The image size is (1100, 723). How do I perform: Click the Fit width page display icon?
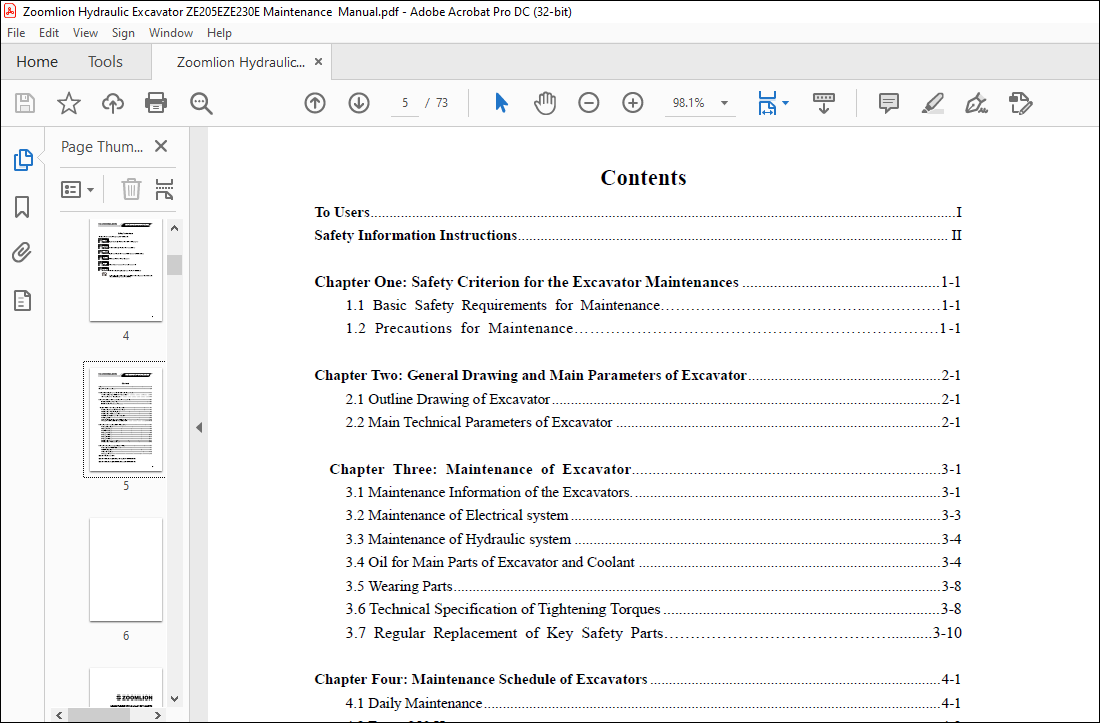(767, 103)
